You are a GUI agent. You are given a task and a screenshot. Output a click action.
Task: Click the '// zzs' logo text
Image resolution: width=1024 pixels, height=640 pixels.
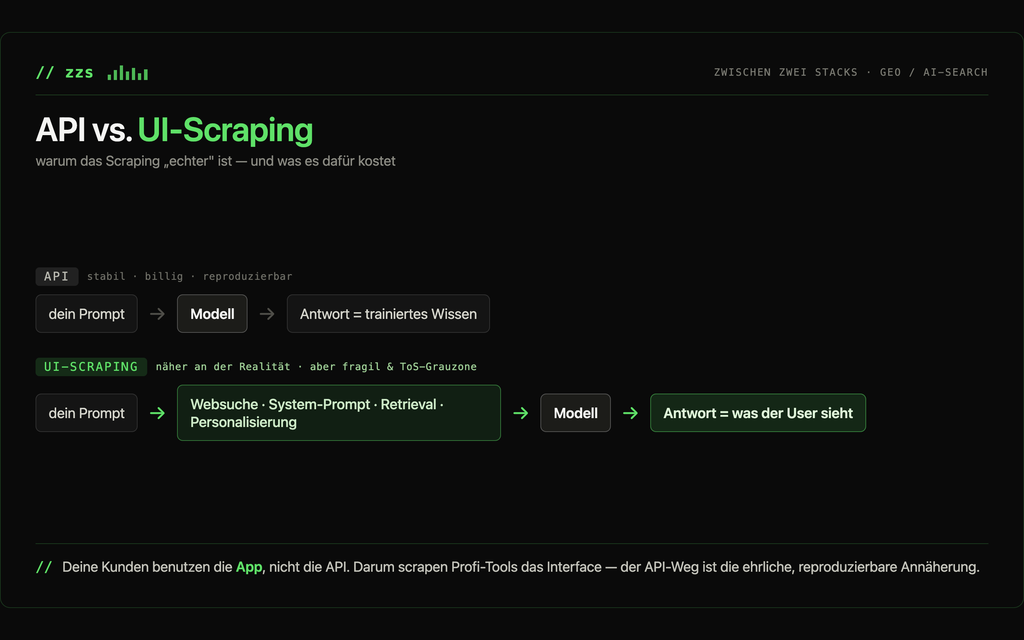click(x=65, y=72)
